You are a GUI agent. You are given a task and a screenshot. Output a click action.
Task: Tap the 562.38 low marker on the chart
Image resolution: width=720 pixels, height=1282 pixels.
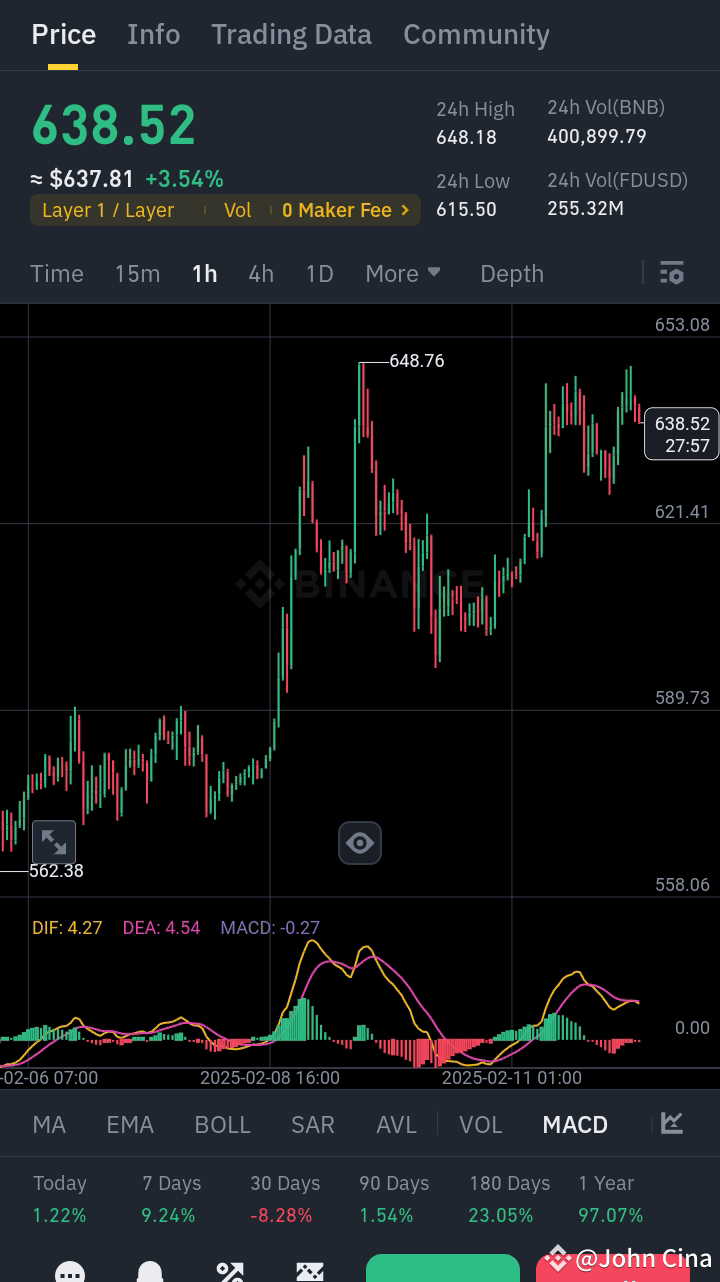click(x=56, y=871)
